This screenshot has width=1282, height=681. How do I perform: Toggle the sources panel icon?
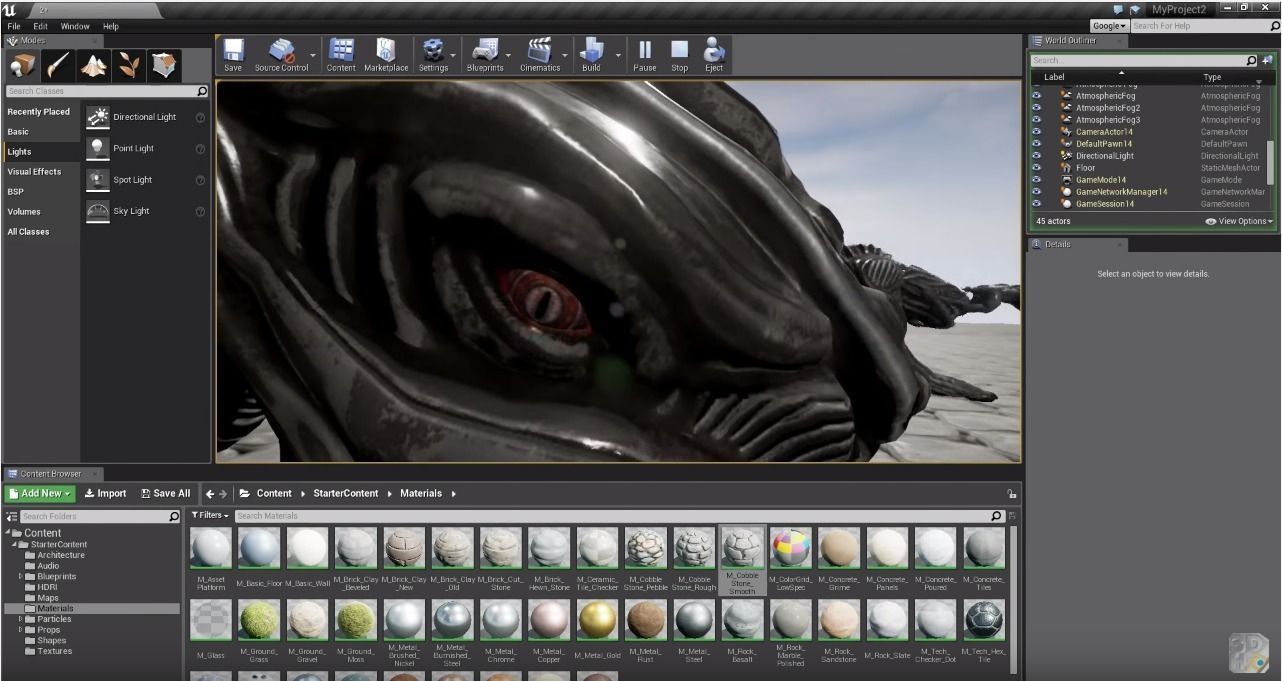tap(12, 517)
